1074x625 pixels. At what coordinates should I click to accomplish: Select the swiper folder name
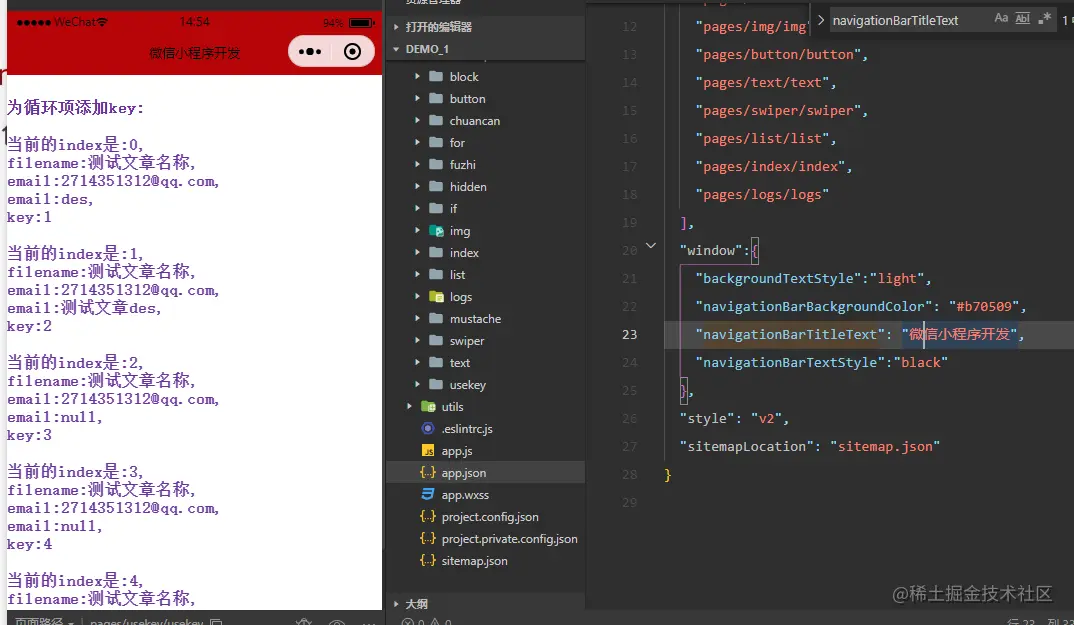click(x=467, y=341)
